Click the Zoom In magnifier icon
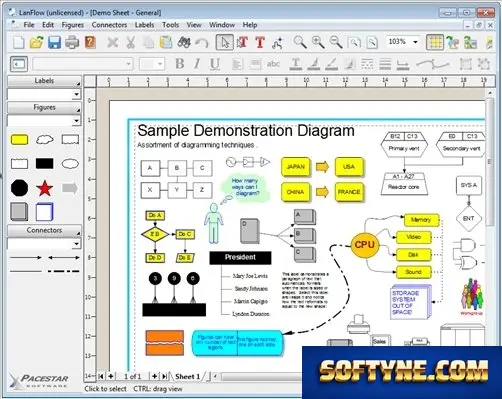The width and height of the screenshot is (502, 399). point(318,42)
